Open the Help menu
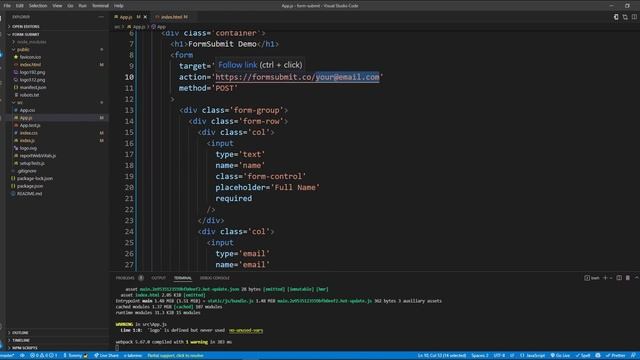 [x=118, y=6]
